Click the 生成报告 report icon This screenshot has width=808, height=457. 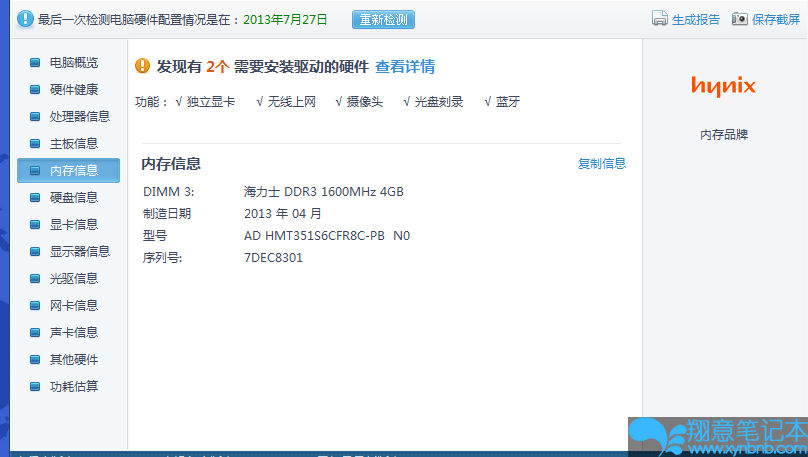tap(660, 19)
